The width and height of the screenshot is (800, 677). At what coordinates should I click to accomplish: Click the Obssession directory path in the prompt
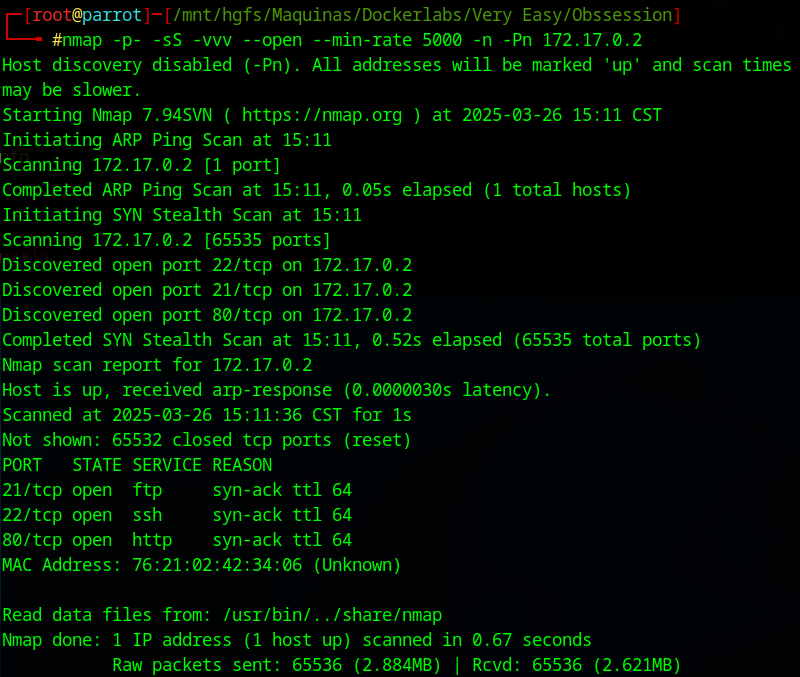(x=619, y=15)
